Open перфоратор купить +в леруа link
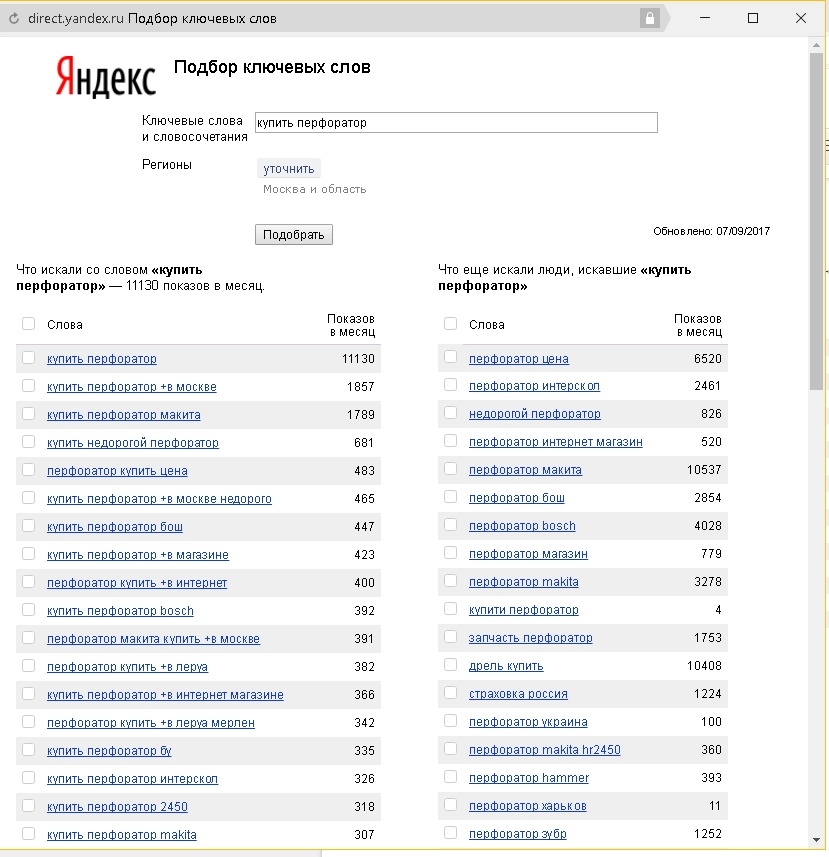 pos(127,667)
